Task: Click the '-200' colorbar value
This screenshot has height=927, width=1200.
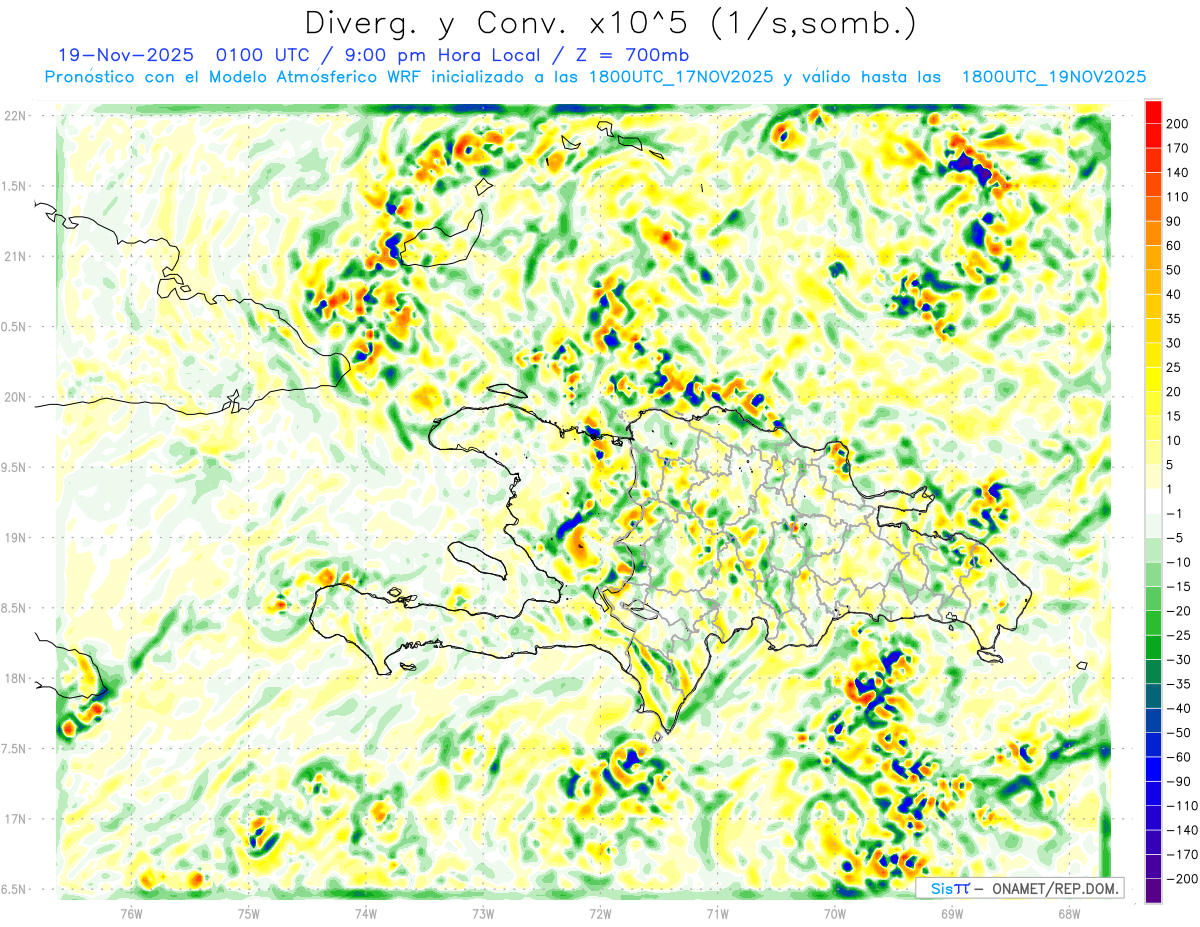Action: point(1182,878)
